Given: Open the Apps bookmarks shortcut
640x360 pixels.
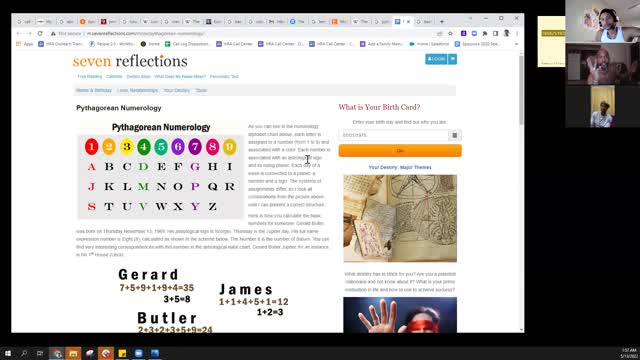Looking at the screenshot, I should (x=24, y=44).
